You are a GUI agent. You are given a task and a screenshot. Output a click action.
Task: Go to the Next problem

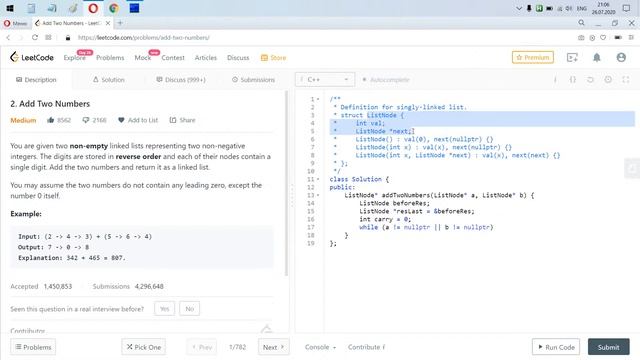coord(273,347)
